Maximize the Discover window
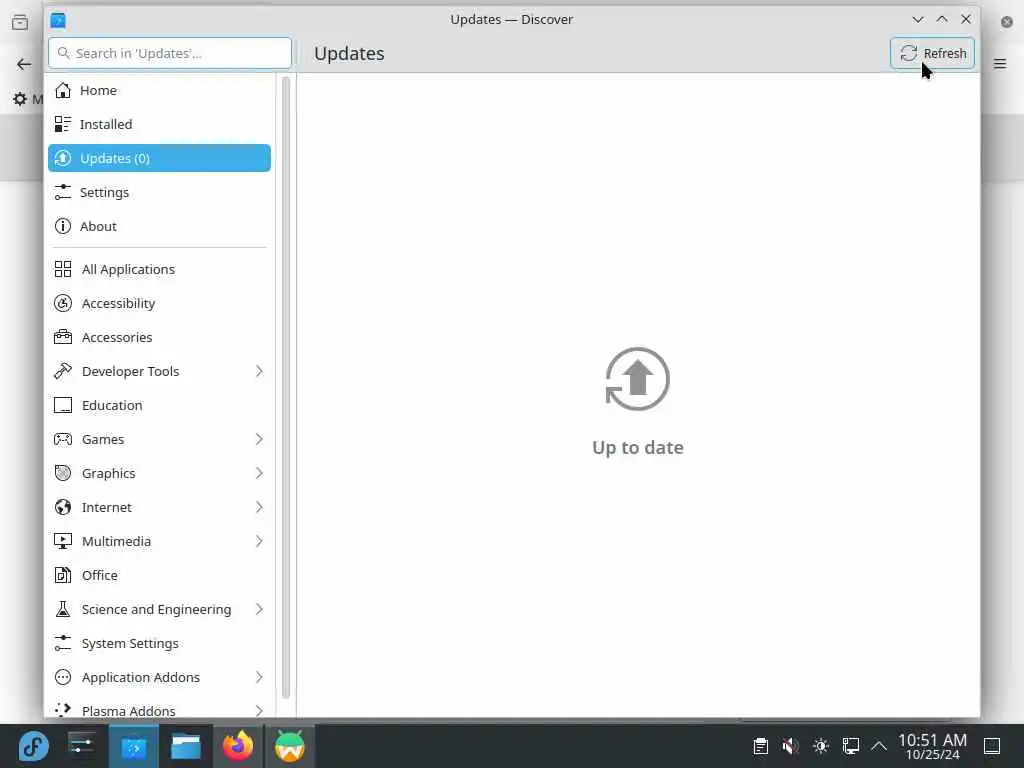The image size is (1024, 768). click(942, 20)
